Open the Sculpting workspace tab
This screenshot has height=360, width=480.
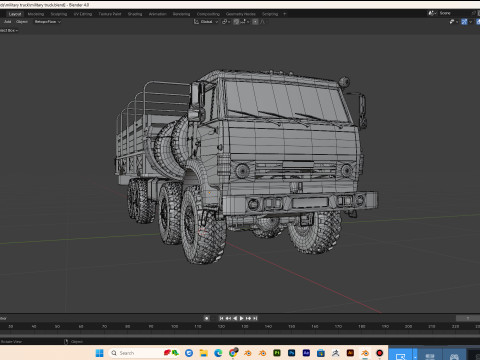[x=59, y=14]
